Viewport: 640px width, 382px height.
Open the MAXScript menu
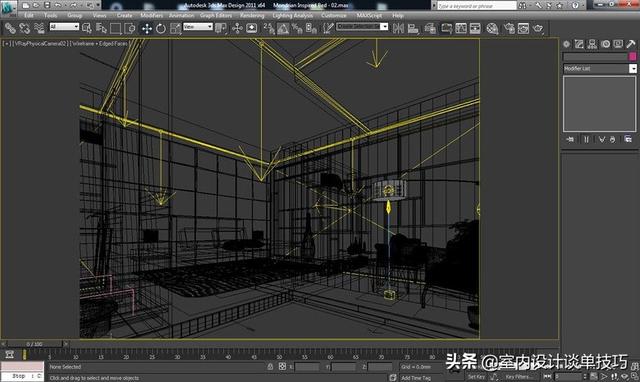tap(369, 16)
